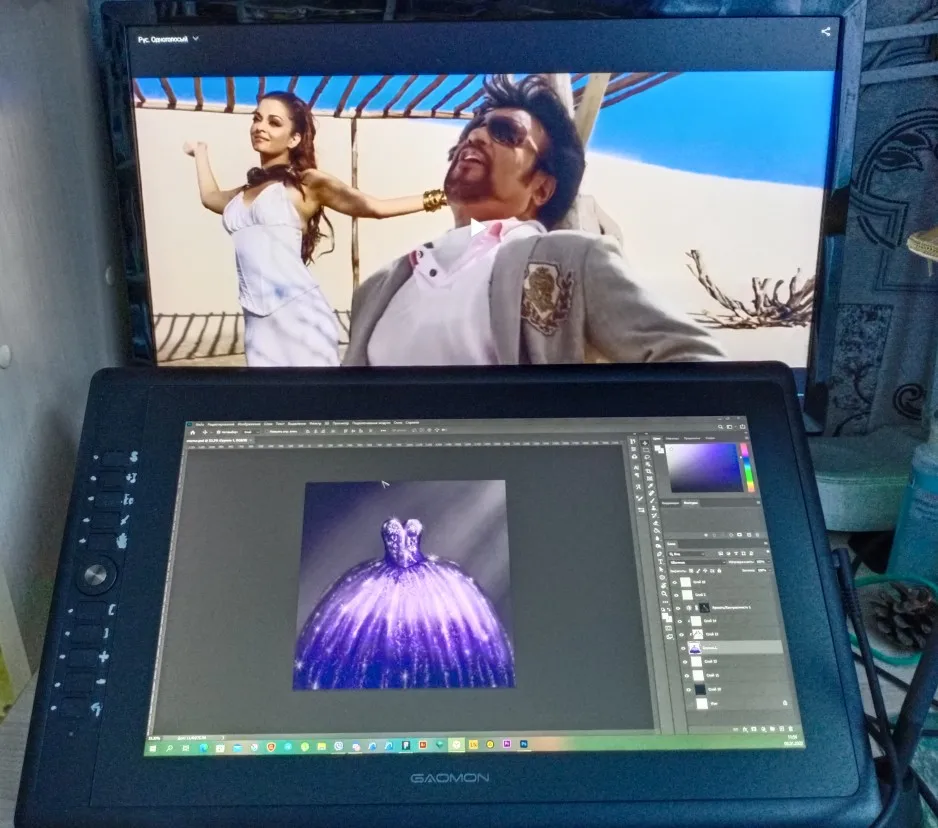Click the share icon on the video player
Screen dimensions: 938x828
pos(826,32)
